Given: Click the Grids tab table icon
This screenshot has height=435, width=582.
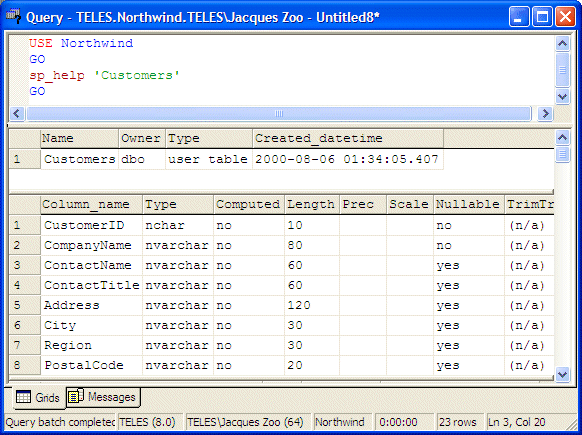Looking at the screenshot, I should click(x=23, y=397).
